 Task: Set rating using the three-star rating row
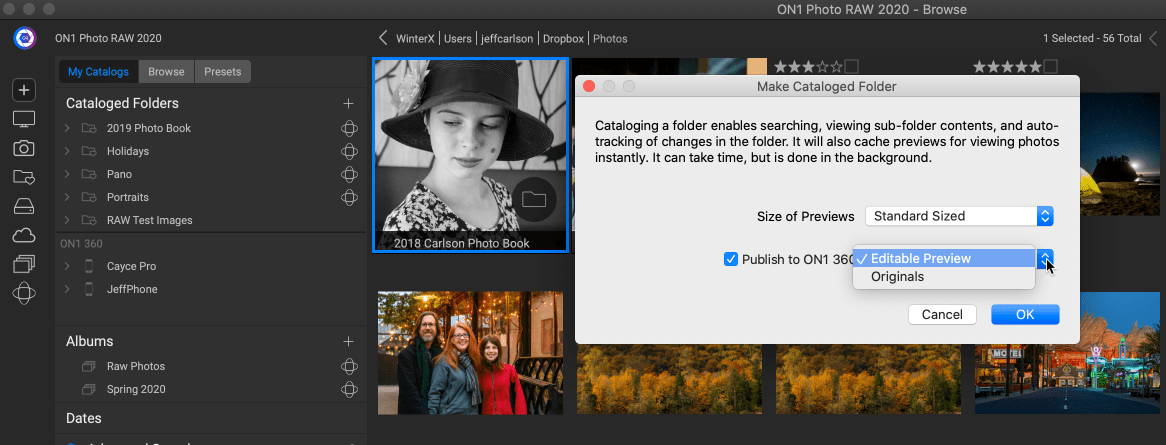809,67
